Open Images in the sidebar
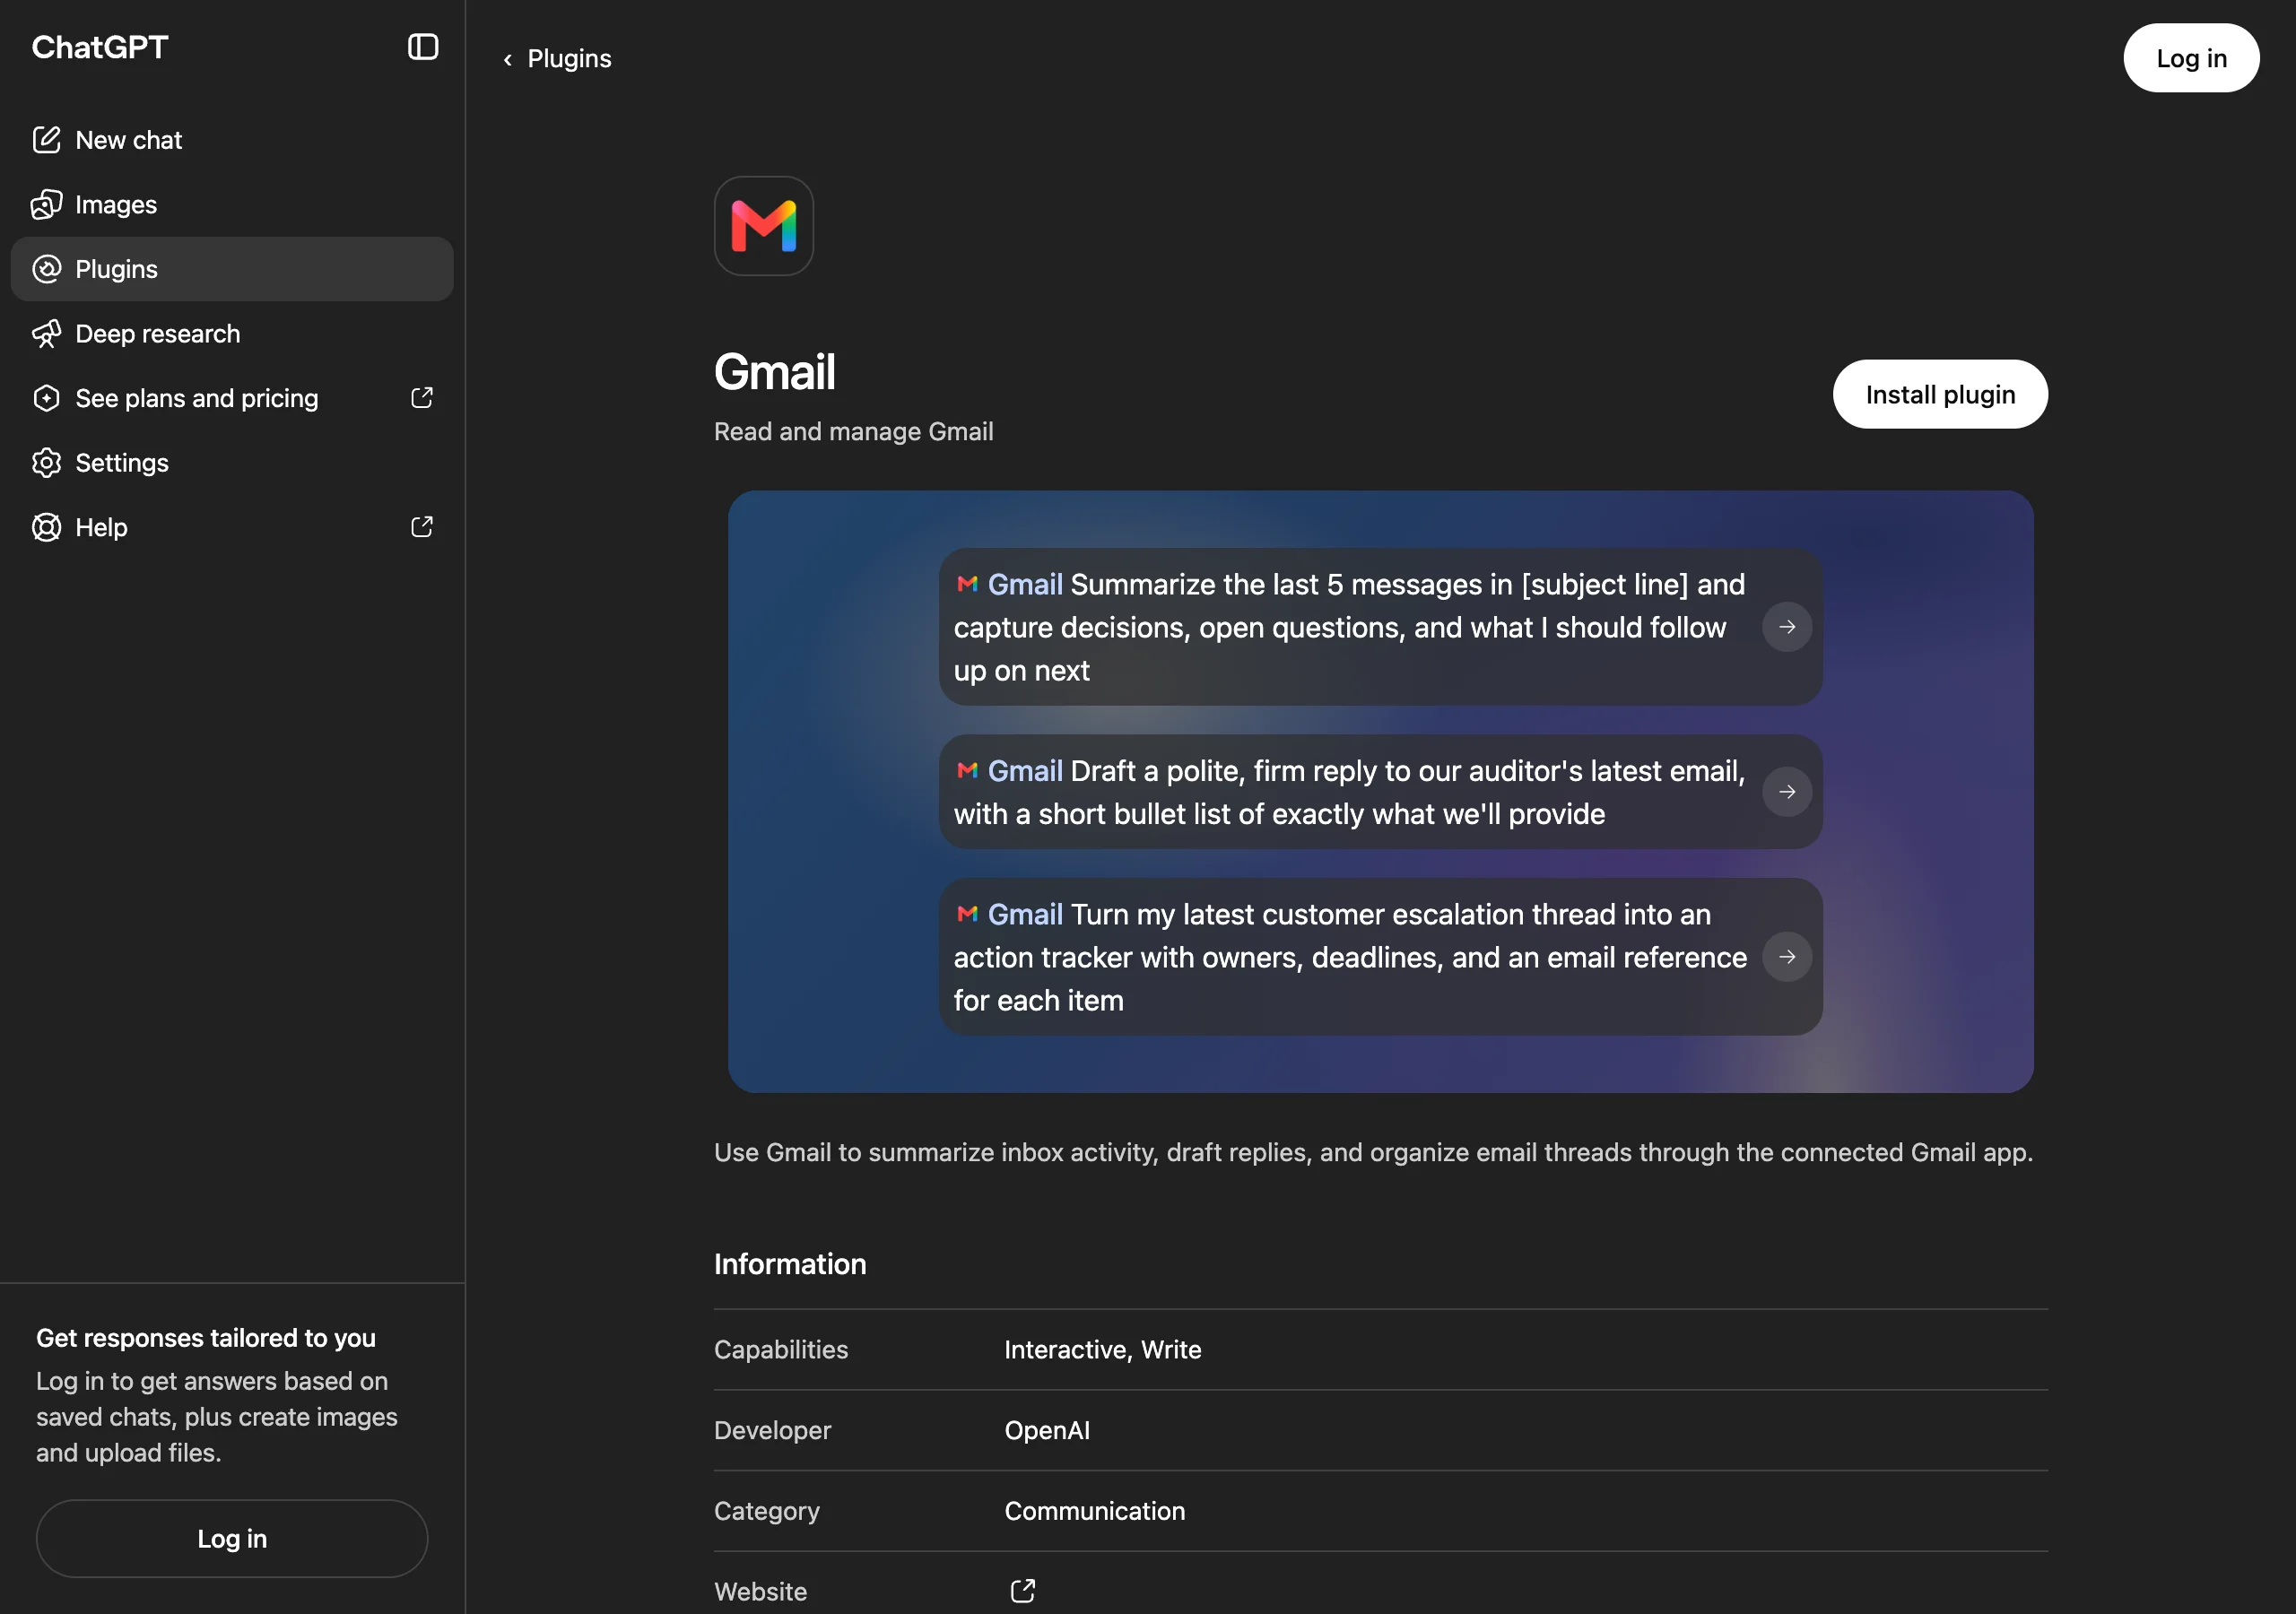This screenshot has height=1614, width=2296. tap(232, 205)
